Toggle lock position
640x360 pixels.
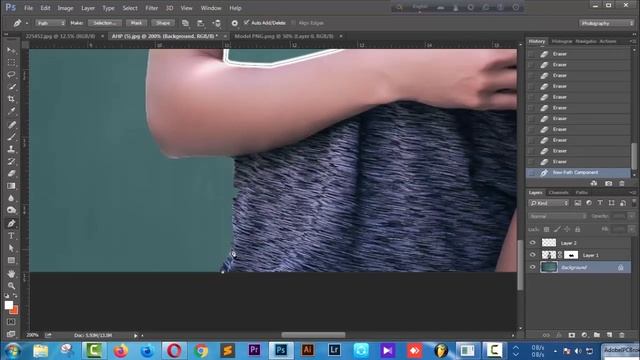click(567, 229)
